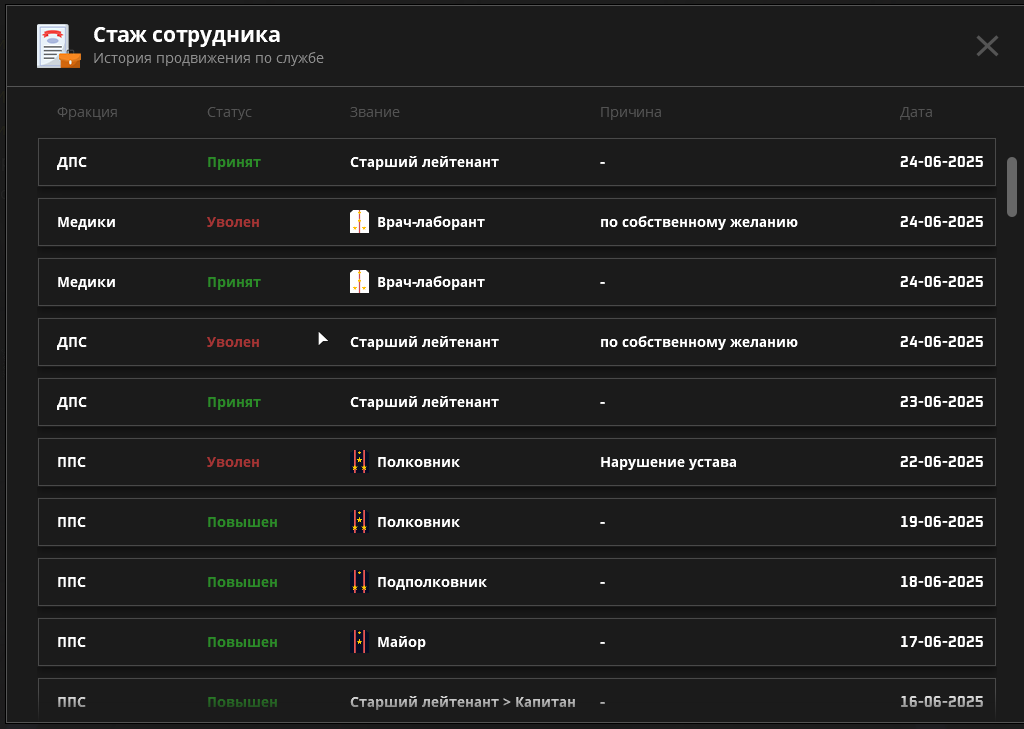Click date 22-06-2025
1024x729 pixels.
coord(941,462)
